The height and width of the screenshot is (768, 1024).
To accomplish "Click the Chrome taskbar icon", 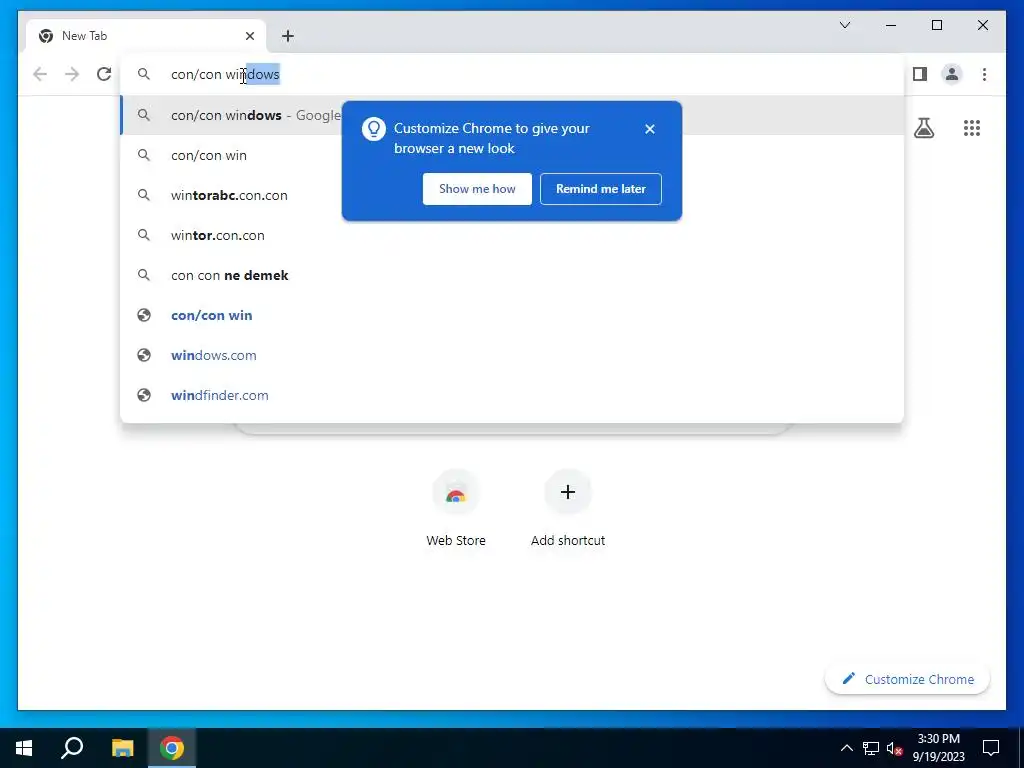I will 172,748.
